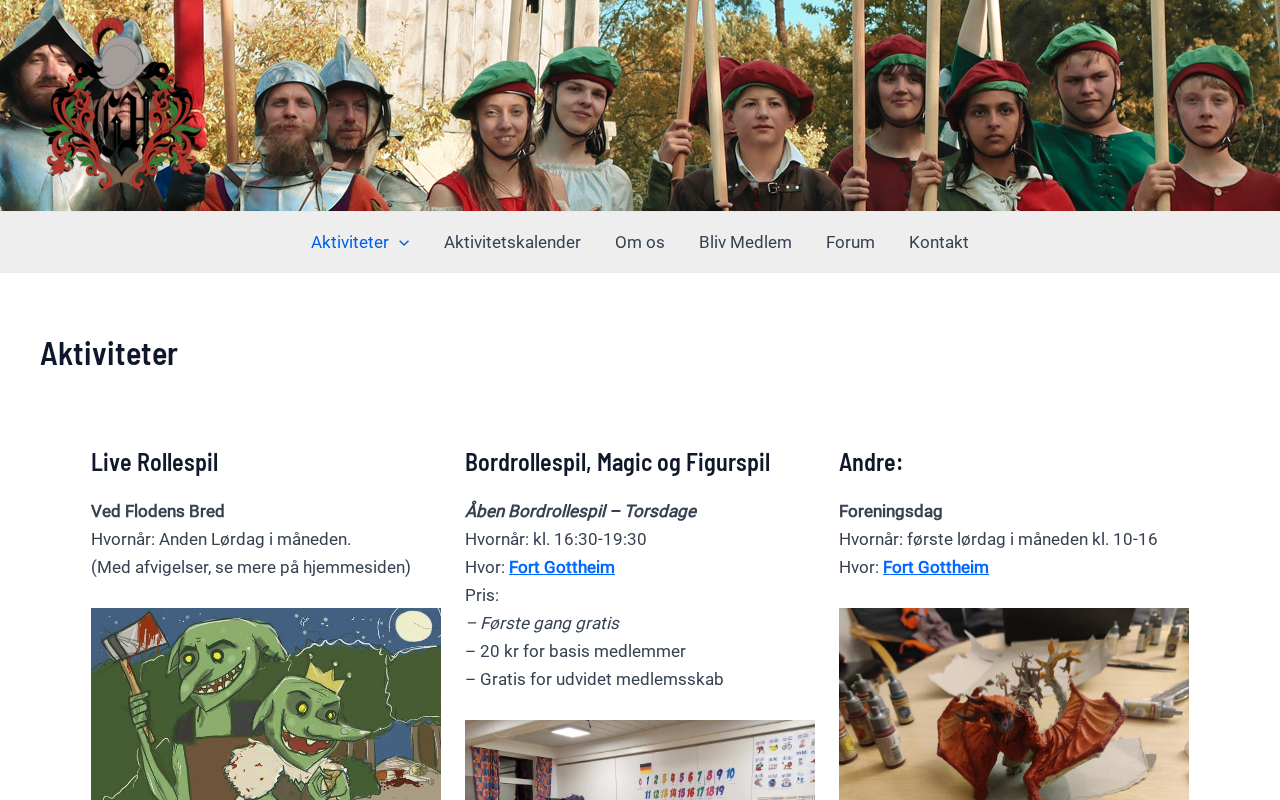Open the Aktiviteter menu item
This screenshot has height=800, width=1280.
[x=350, y=242]
